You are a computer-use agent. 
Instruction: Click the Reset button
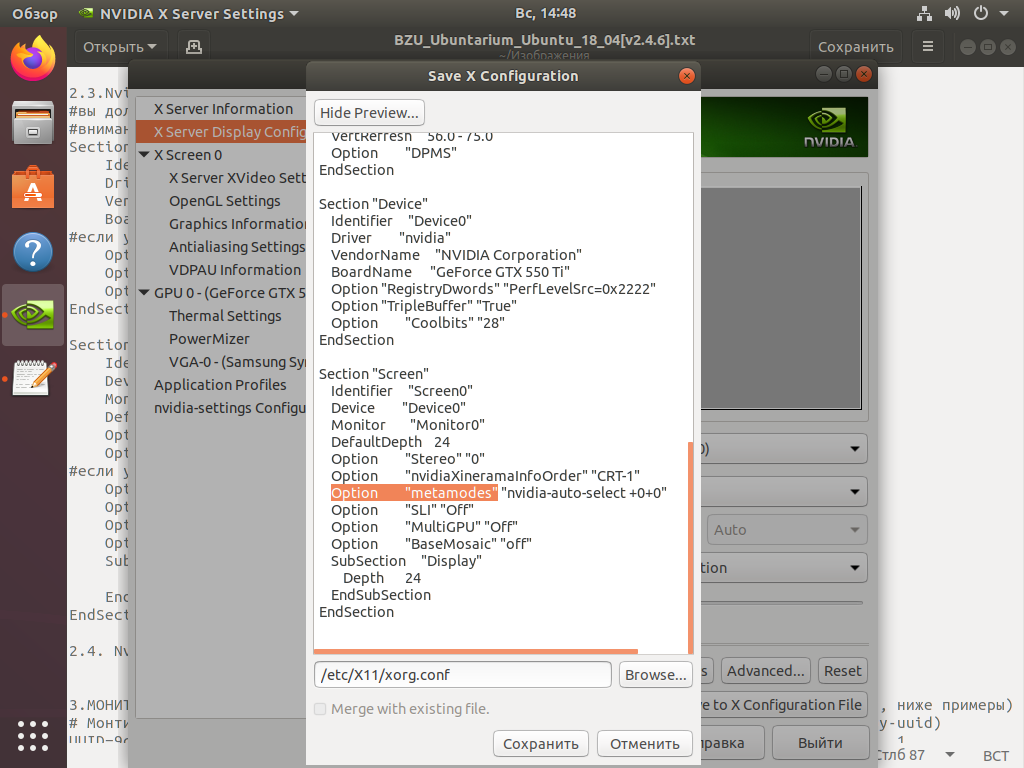pos(842,671)
